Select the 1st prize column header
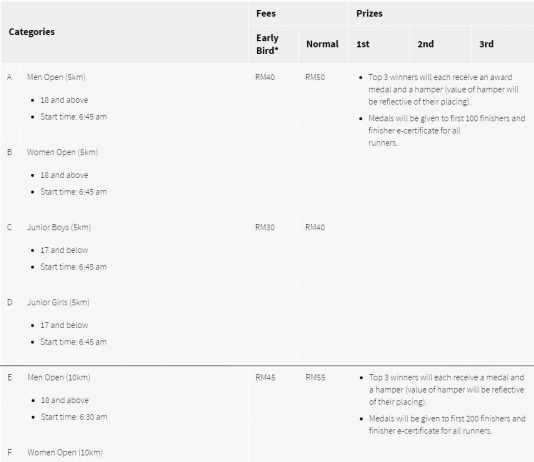Viewport: 534px width, 462px height. [x=363, y=44]
